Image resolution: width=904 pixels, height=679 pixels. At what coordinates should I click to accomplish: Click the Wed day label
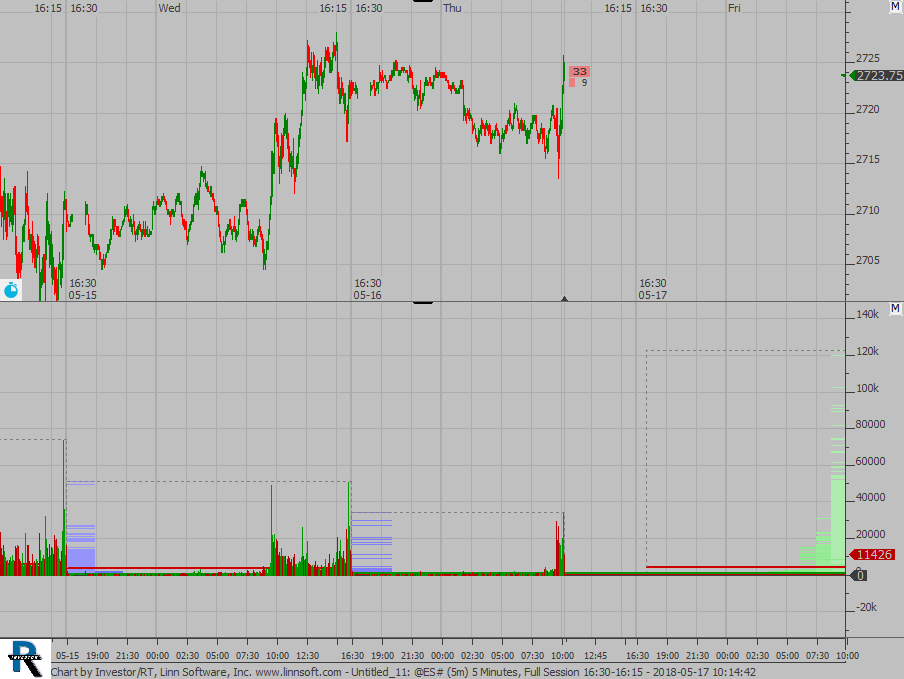pyautogui.click(x=169, y=8)
